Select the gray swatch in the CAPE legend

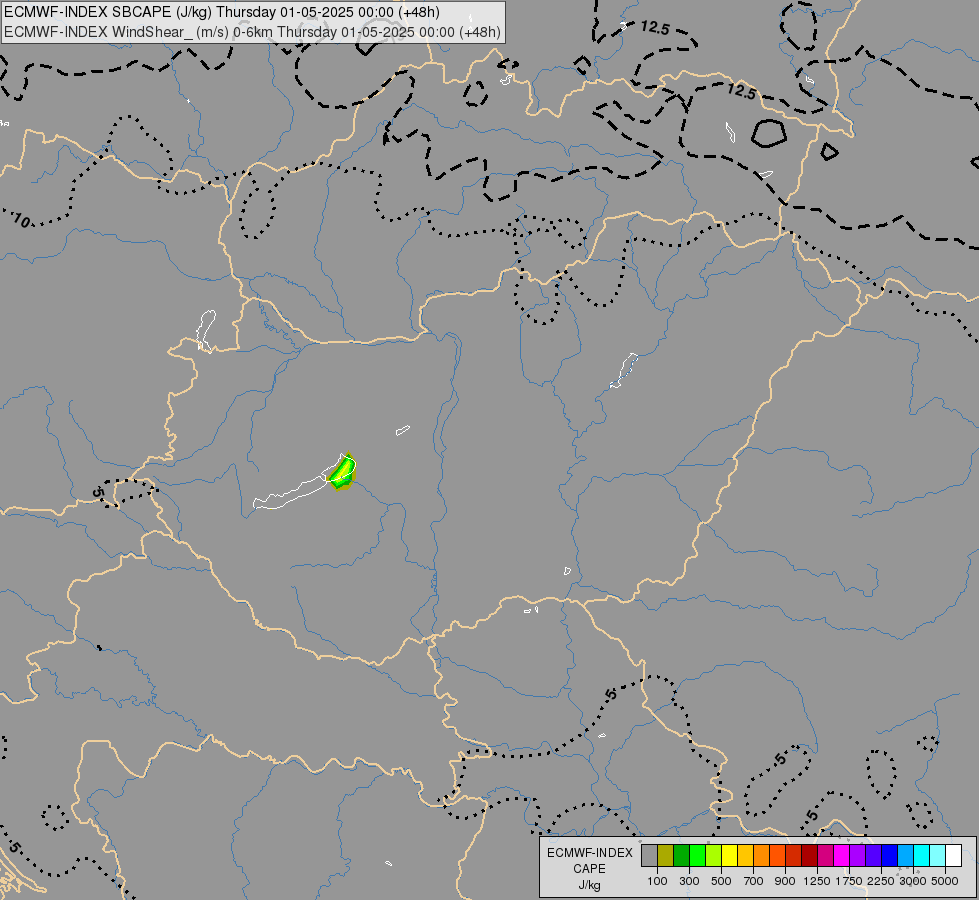point(649,855)
